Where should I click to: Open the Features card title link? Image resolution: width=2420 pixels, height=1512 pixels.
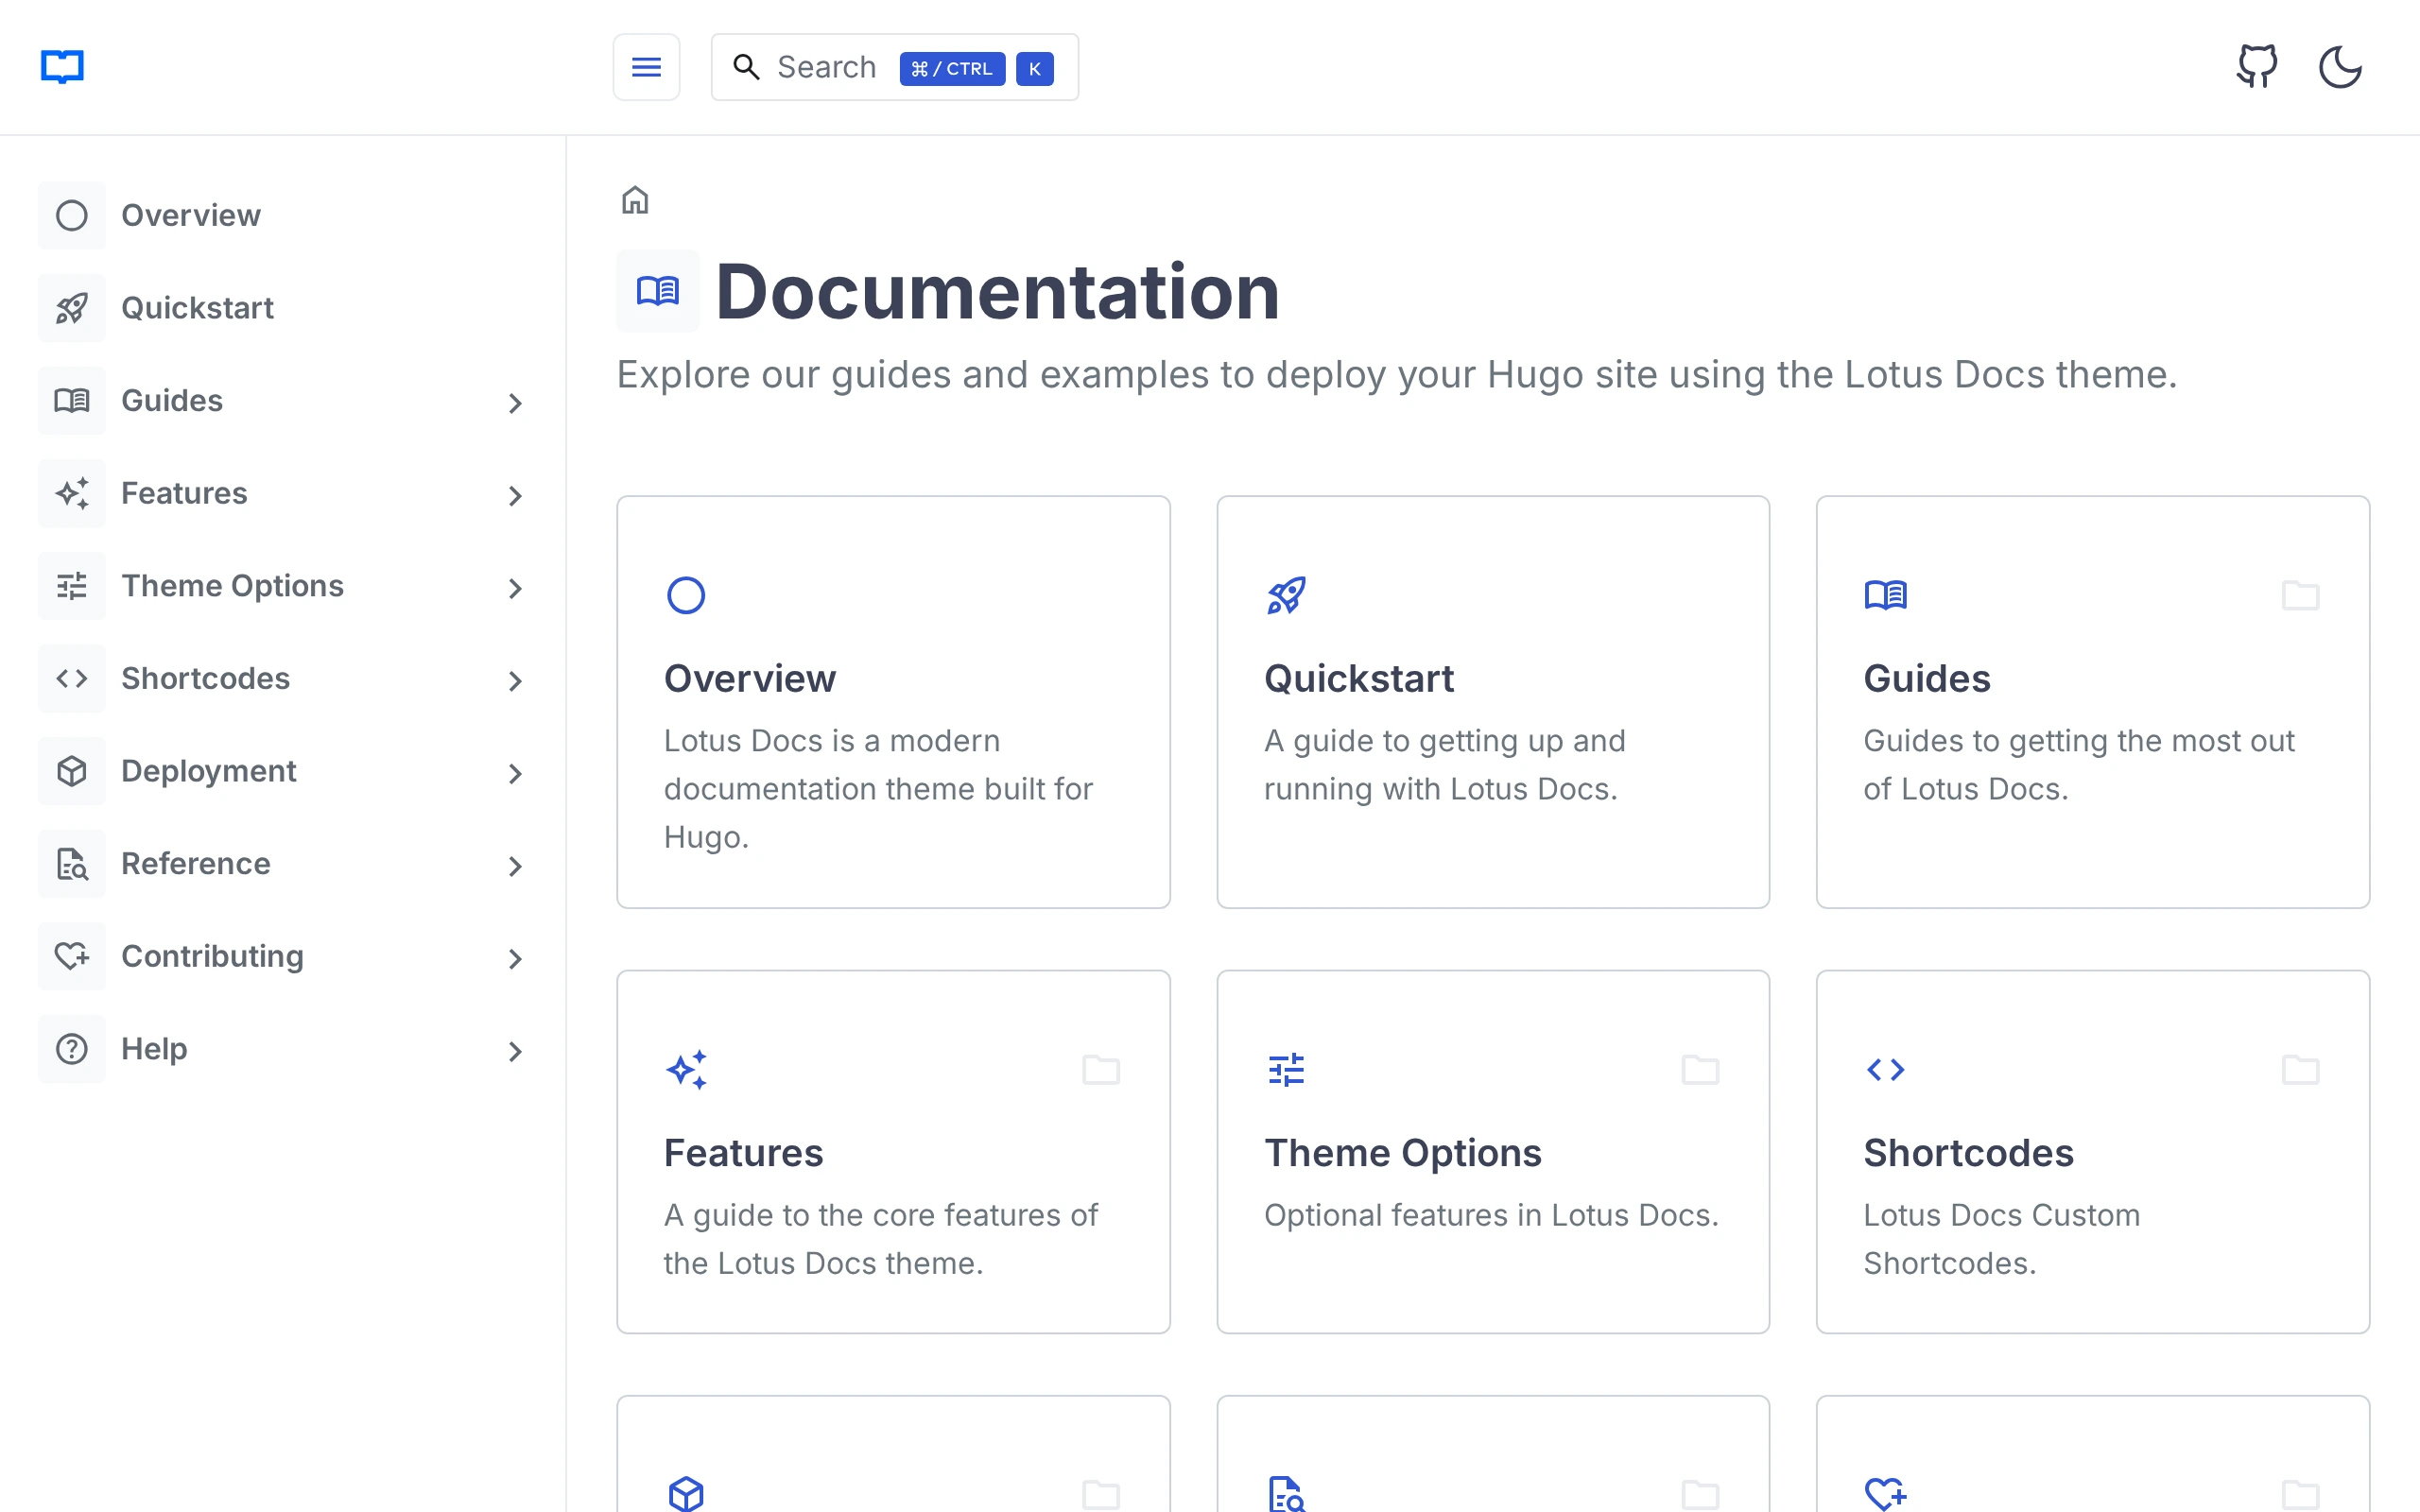click(x=743, y=1152)
